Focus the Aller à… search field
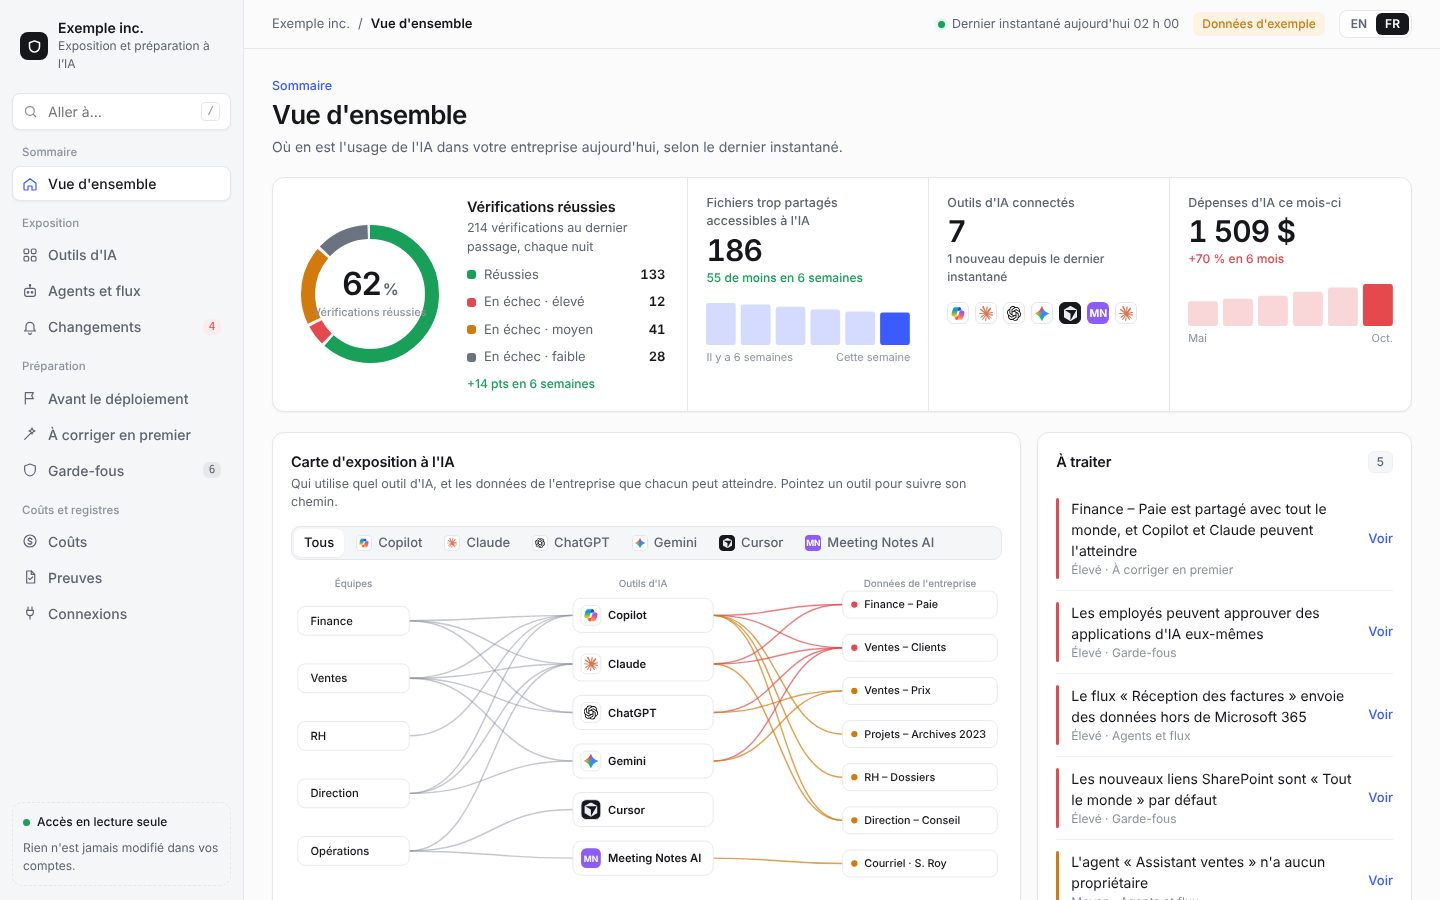The width and height of the screenshot is (1440, 900). coord(121,112)
